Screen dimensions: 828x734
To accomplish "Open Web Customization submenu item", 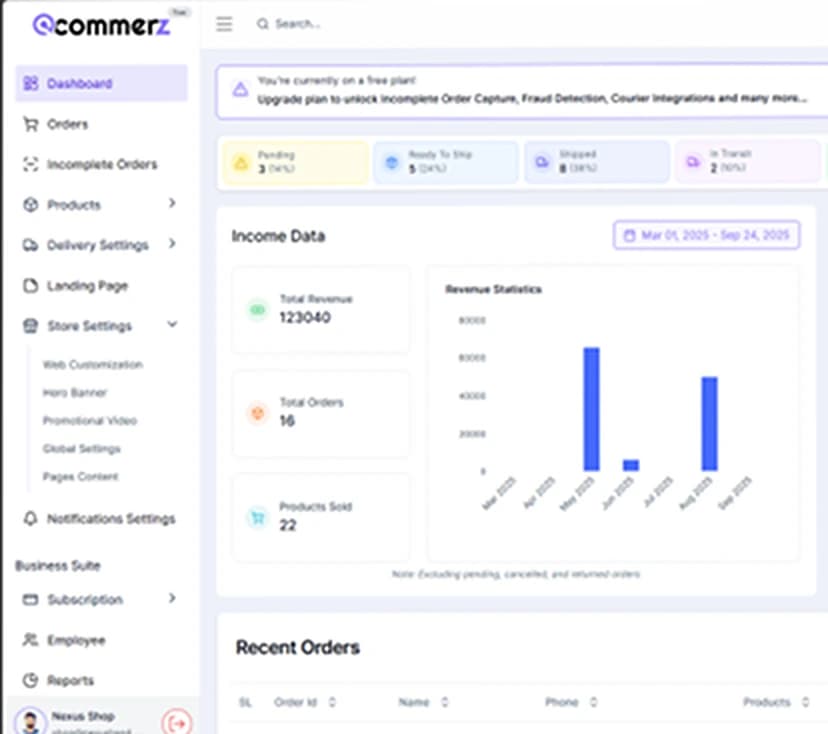I will click(x=92, y=364).
